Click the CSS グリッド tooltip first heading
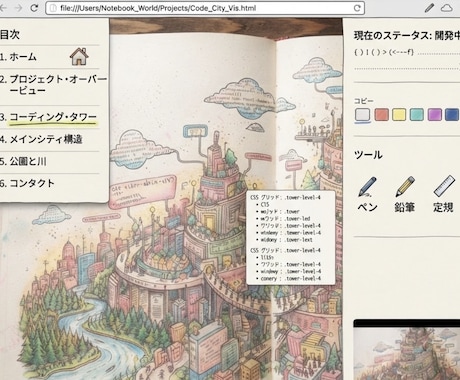460x380 pixels. (285, 197)
